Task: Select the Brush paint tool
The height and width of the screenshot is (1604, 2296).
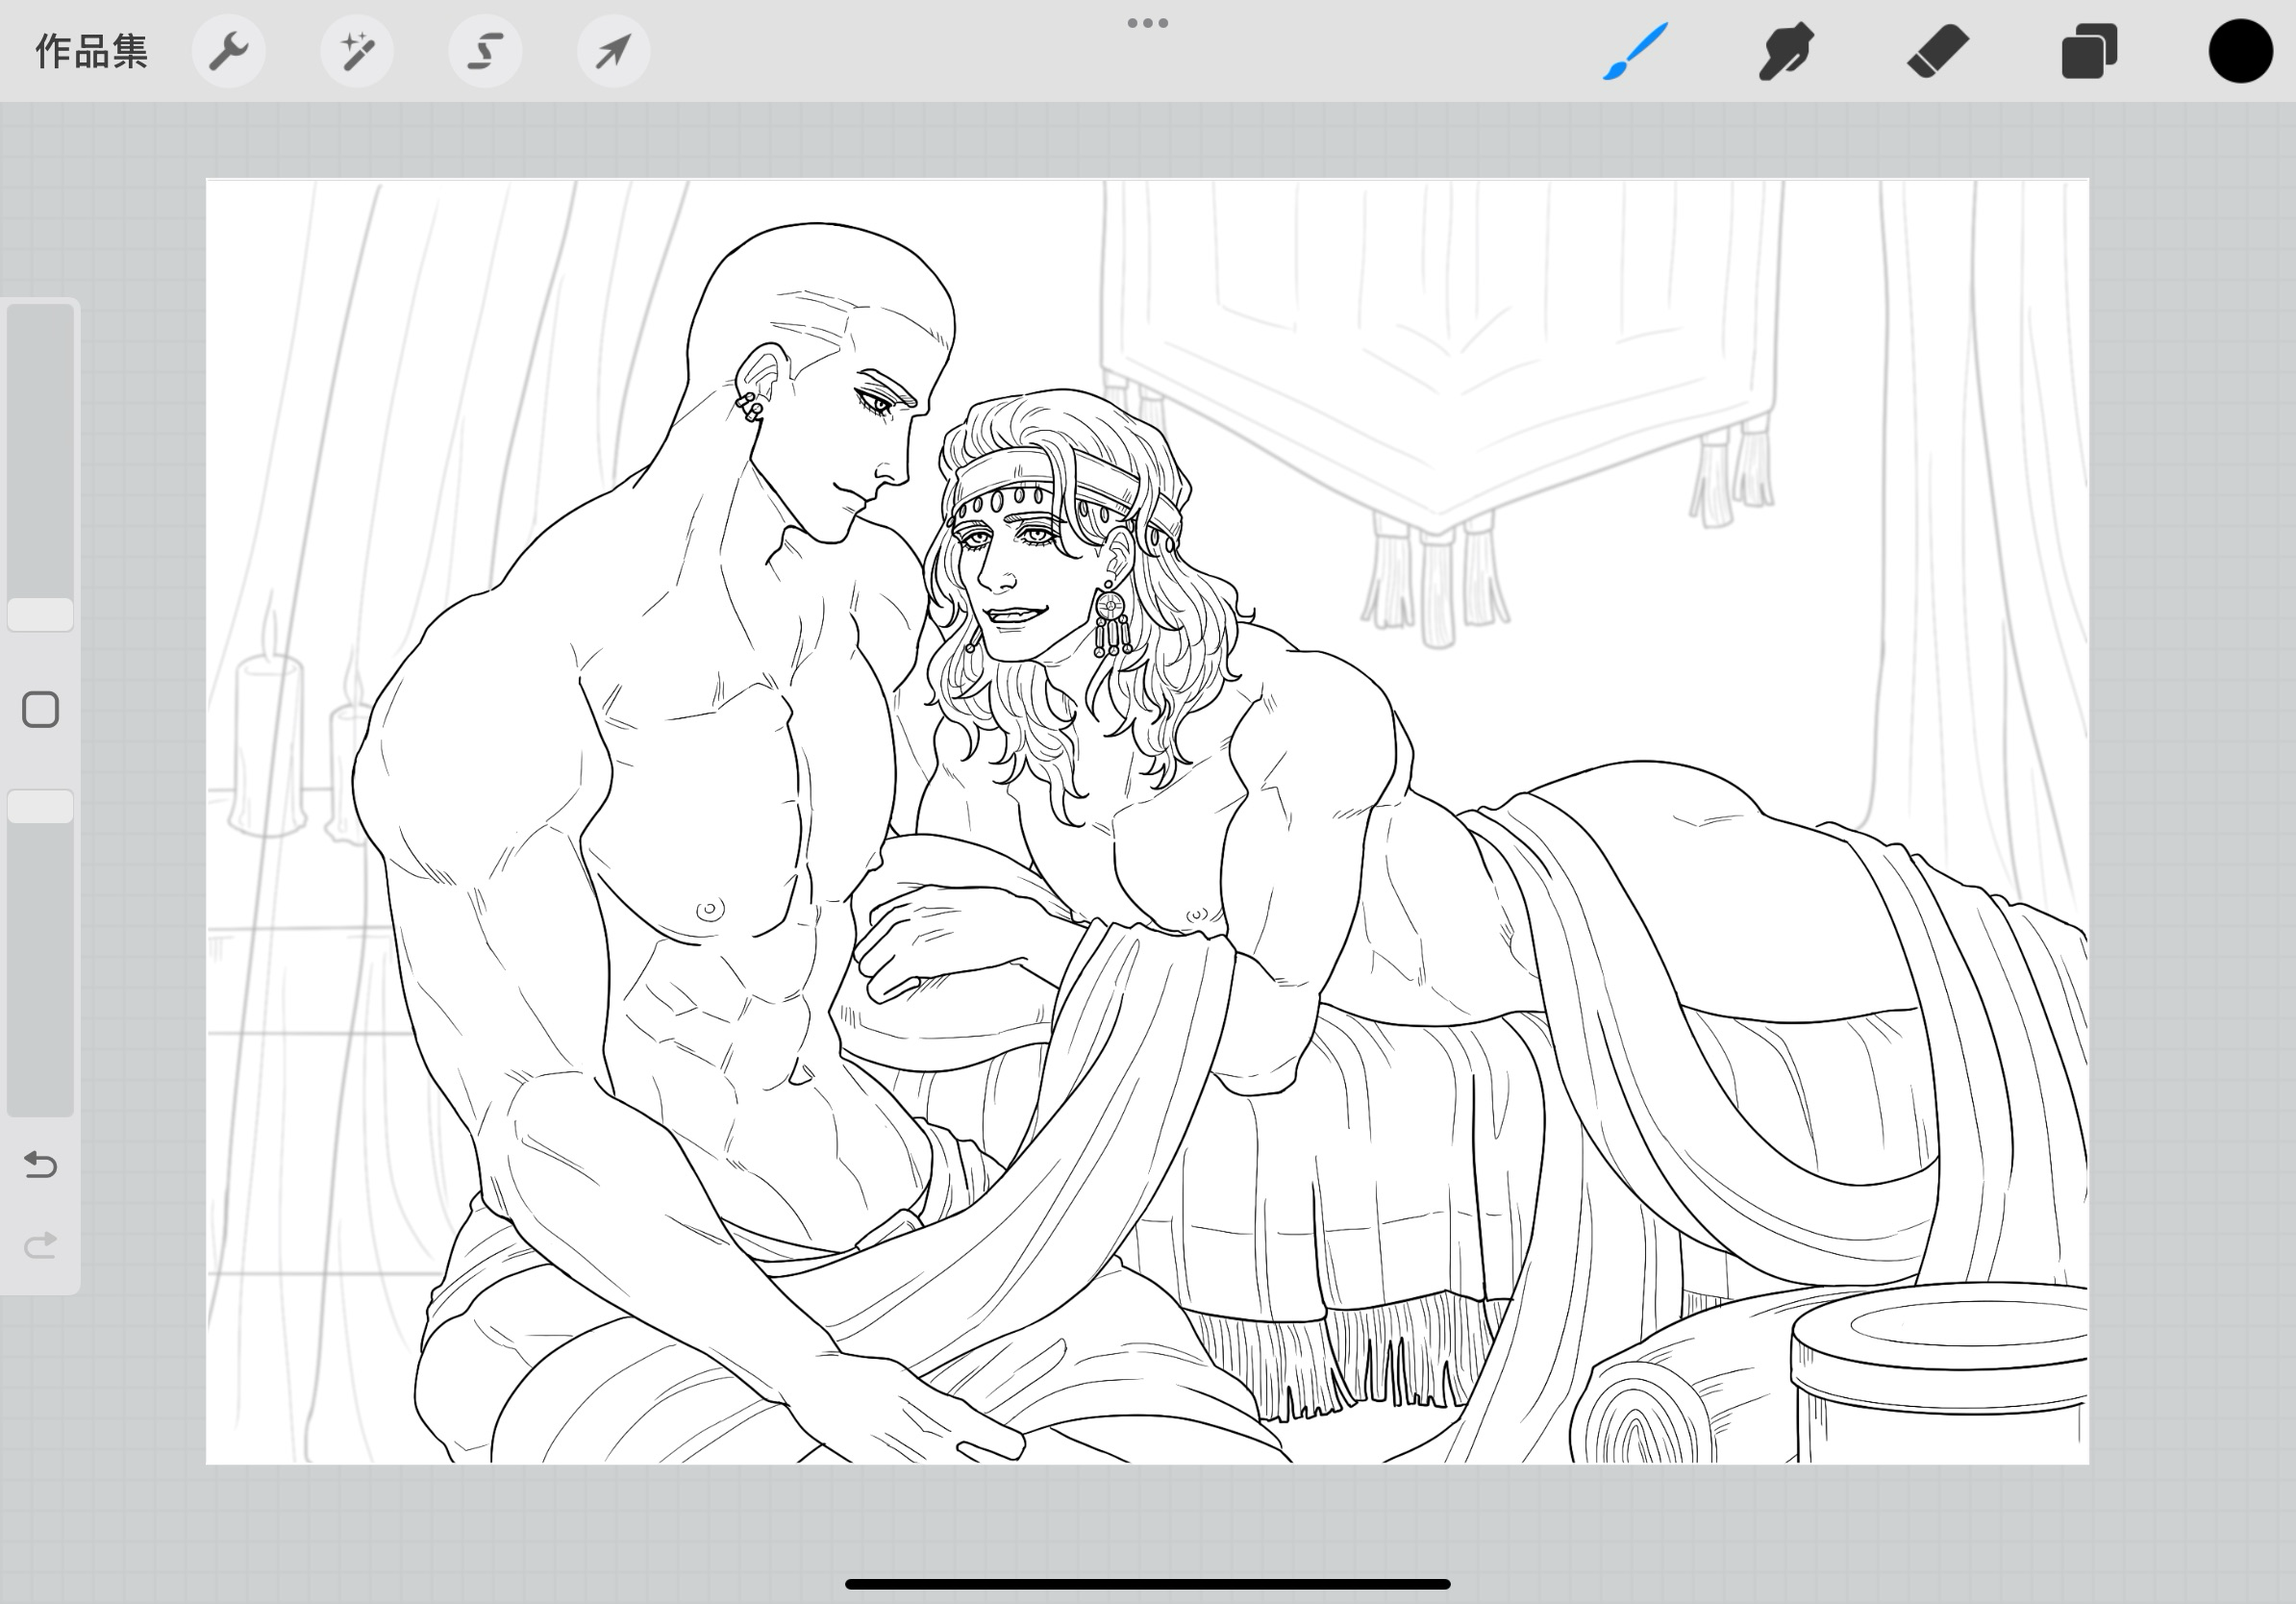Action: tap(1635, 51)
